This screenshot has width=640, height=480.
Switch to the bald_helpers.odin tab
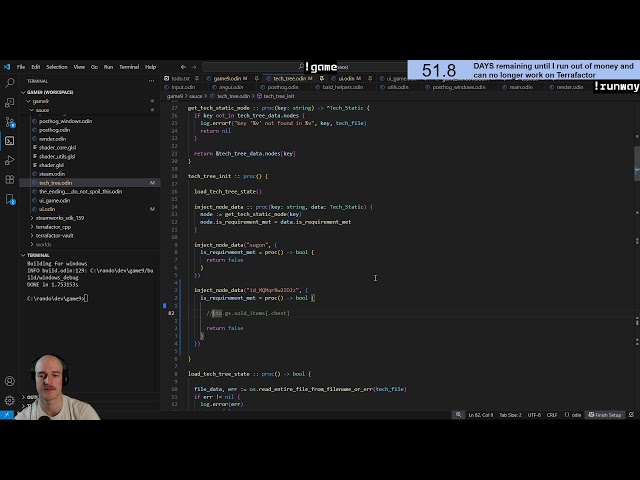[x=342, y=87]
